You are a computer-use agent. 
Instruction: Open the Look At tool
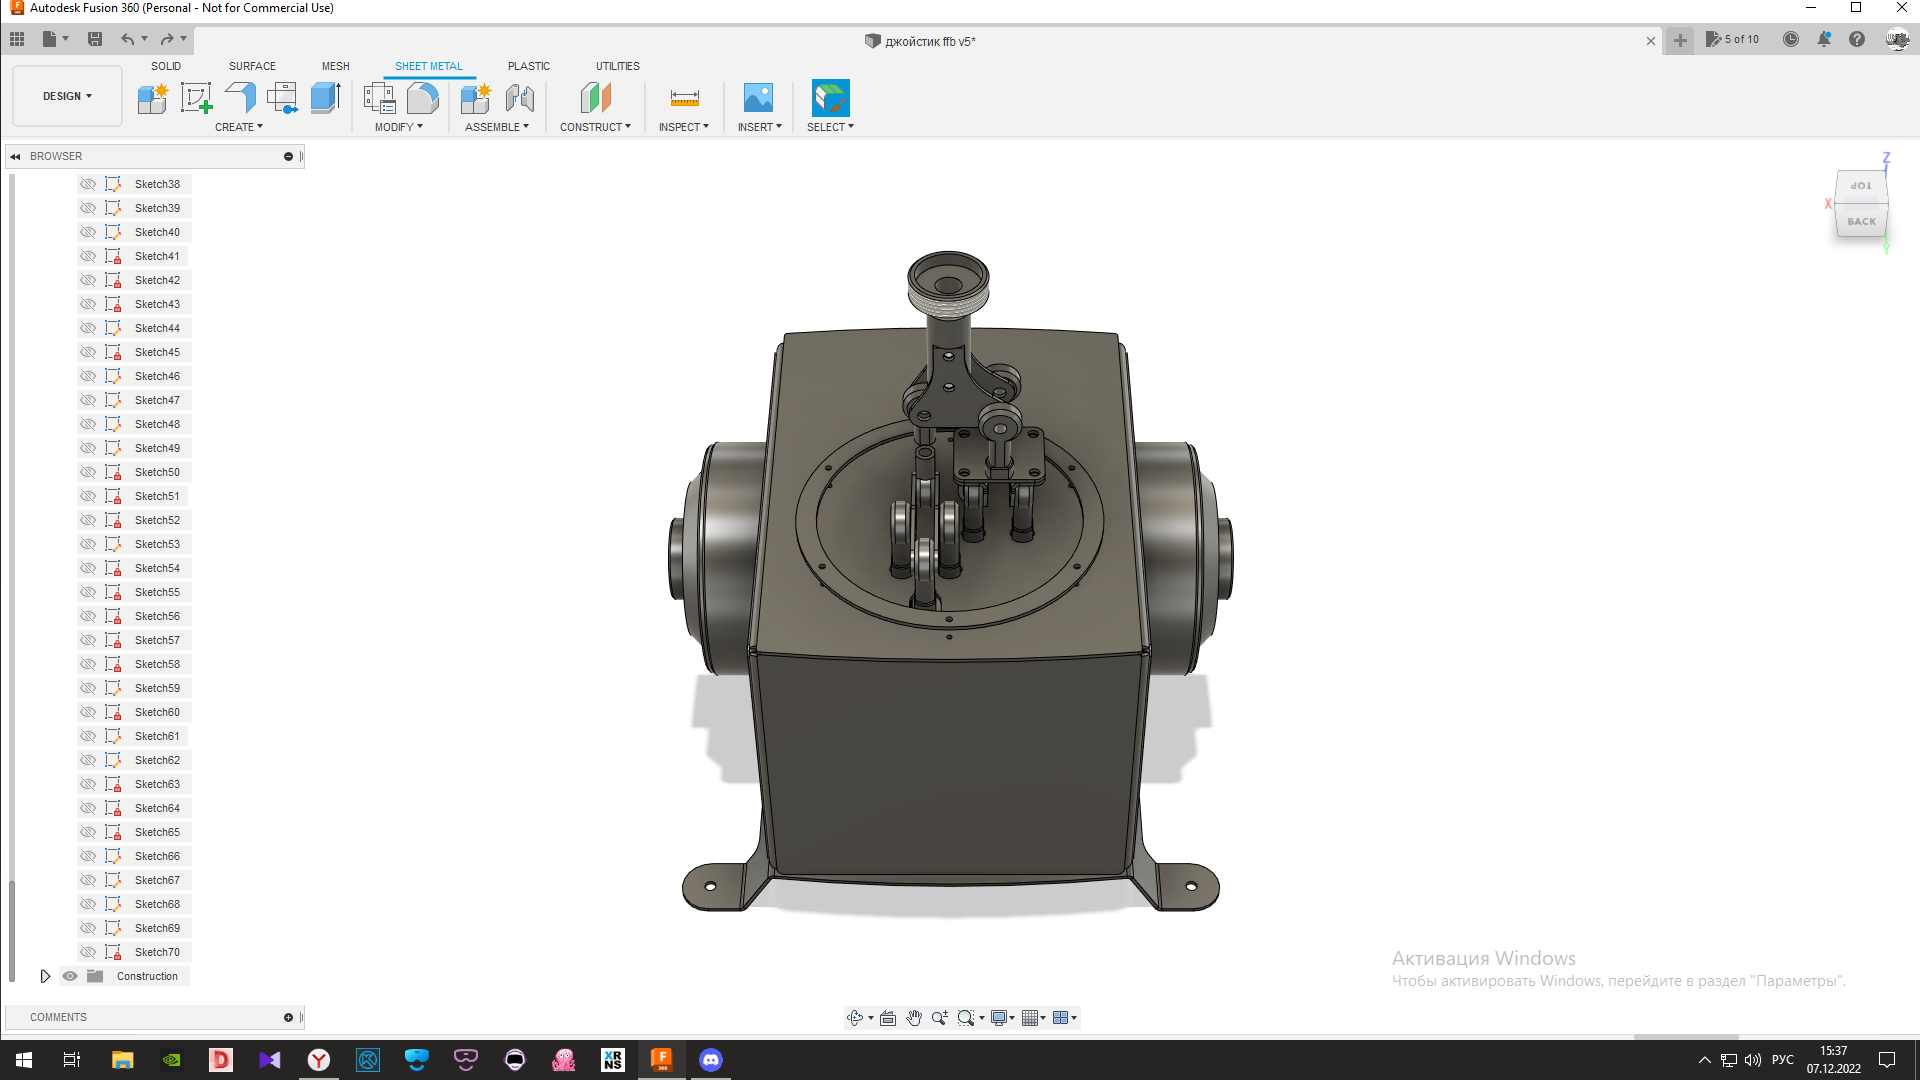point(888,1018)
